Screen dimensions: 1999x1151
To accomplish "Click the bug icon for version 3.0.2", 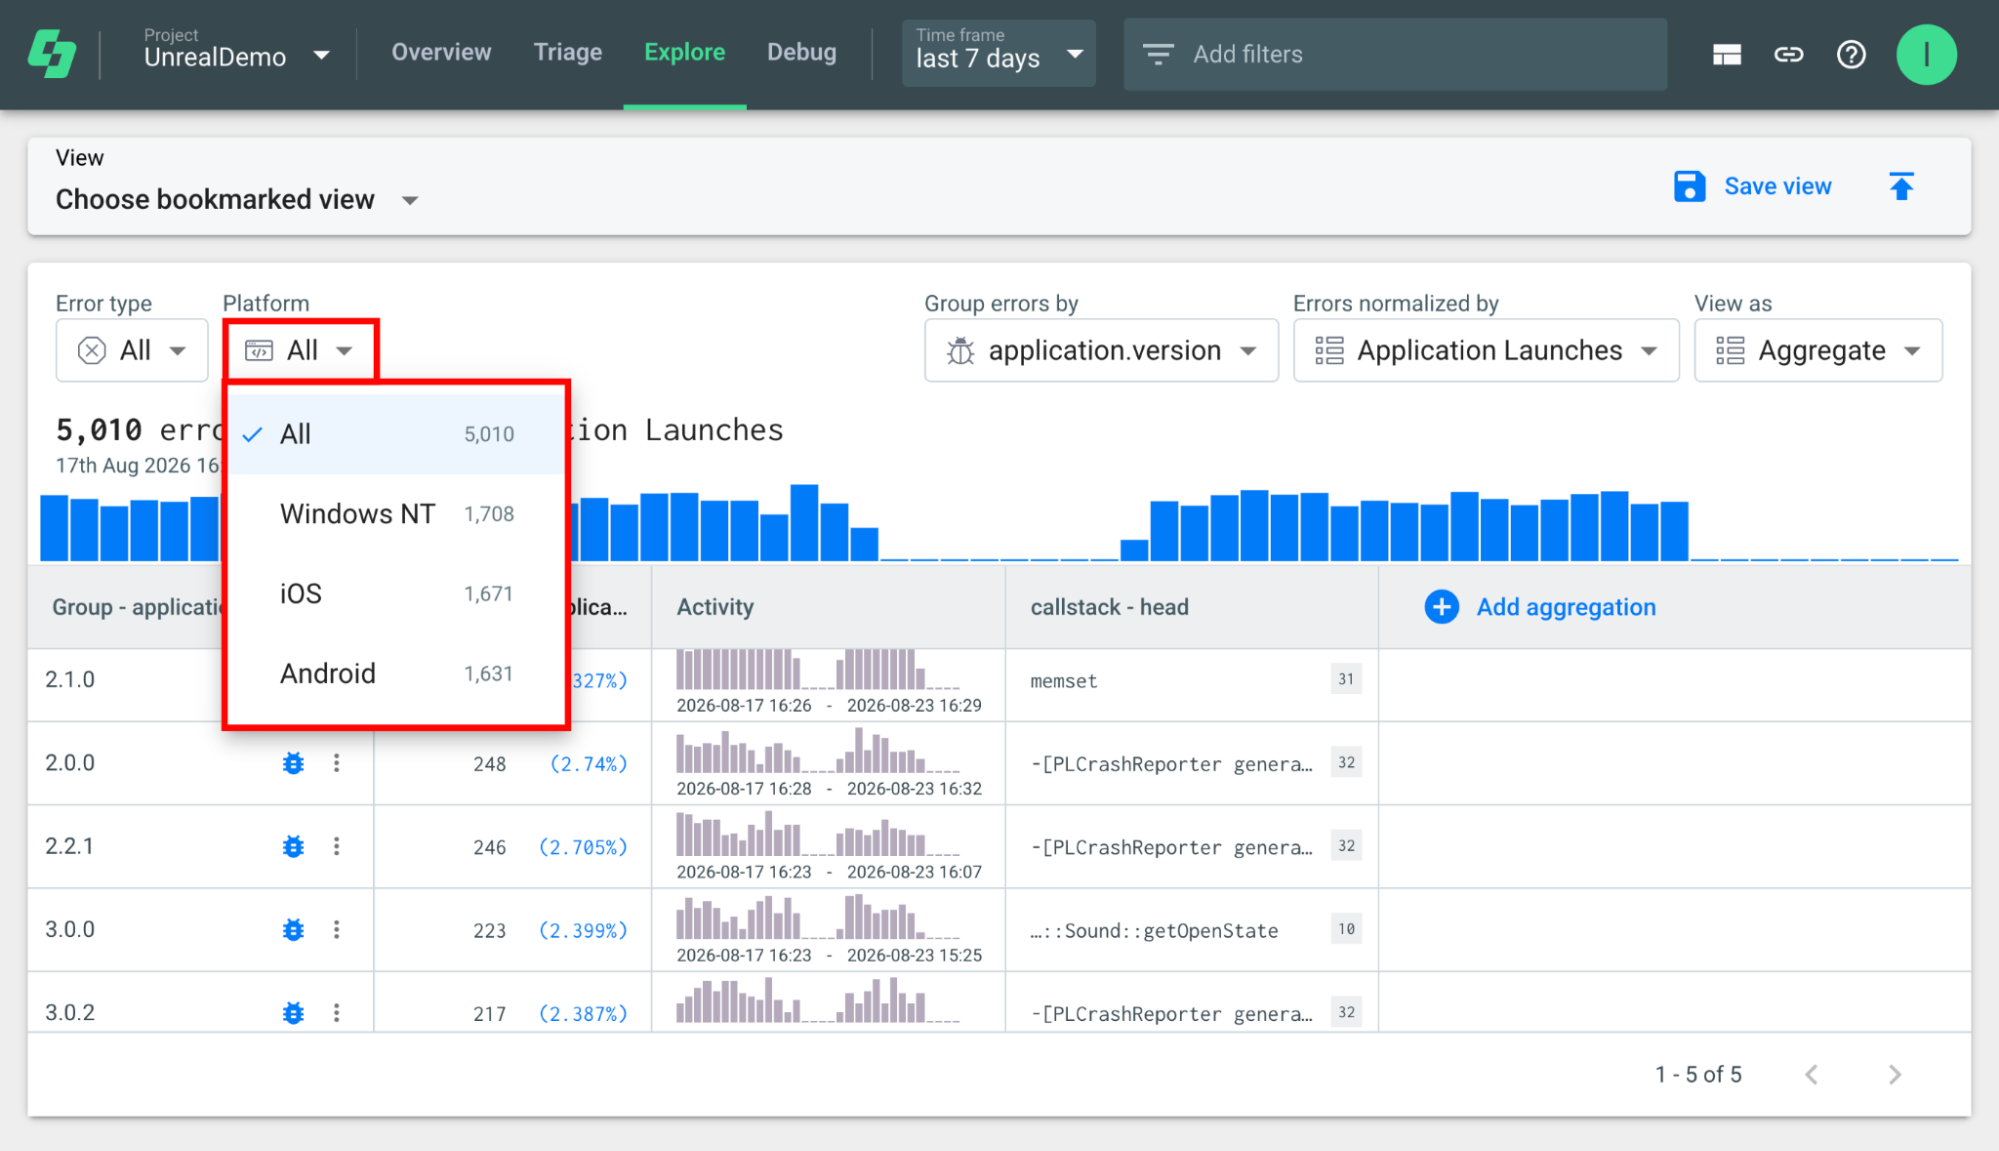I will coord(293,1013).
